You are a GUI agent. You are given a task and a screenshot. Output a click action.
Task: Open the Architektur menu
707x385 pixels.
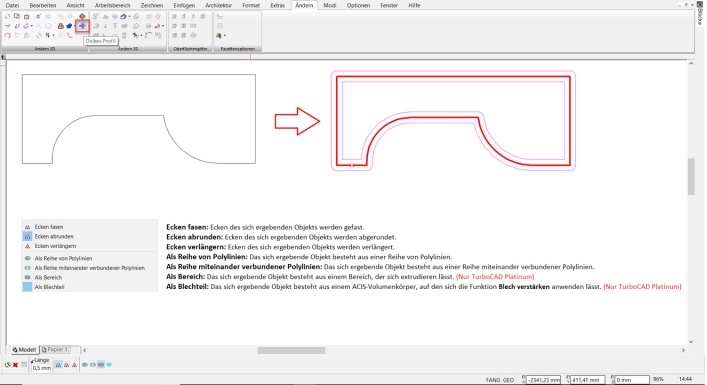pos(218,5)
